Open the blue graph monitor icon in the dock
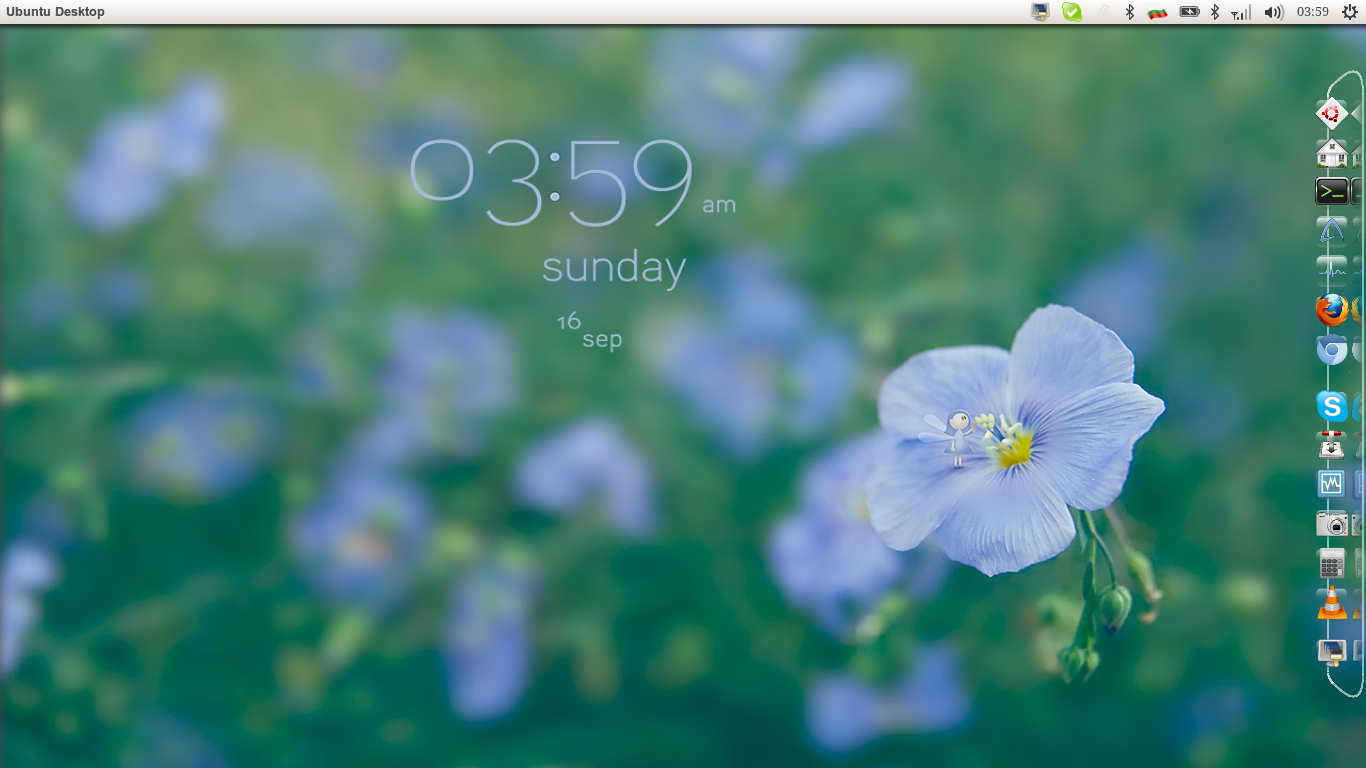Screen dimensions: 1366x768 tap(1331, 484)
